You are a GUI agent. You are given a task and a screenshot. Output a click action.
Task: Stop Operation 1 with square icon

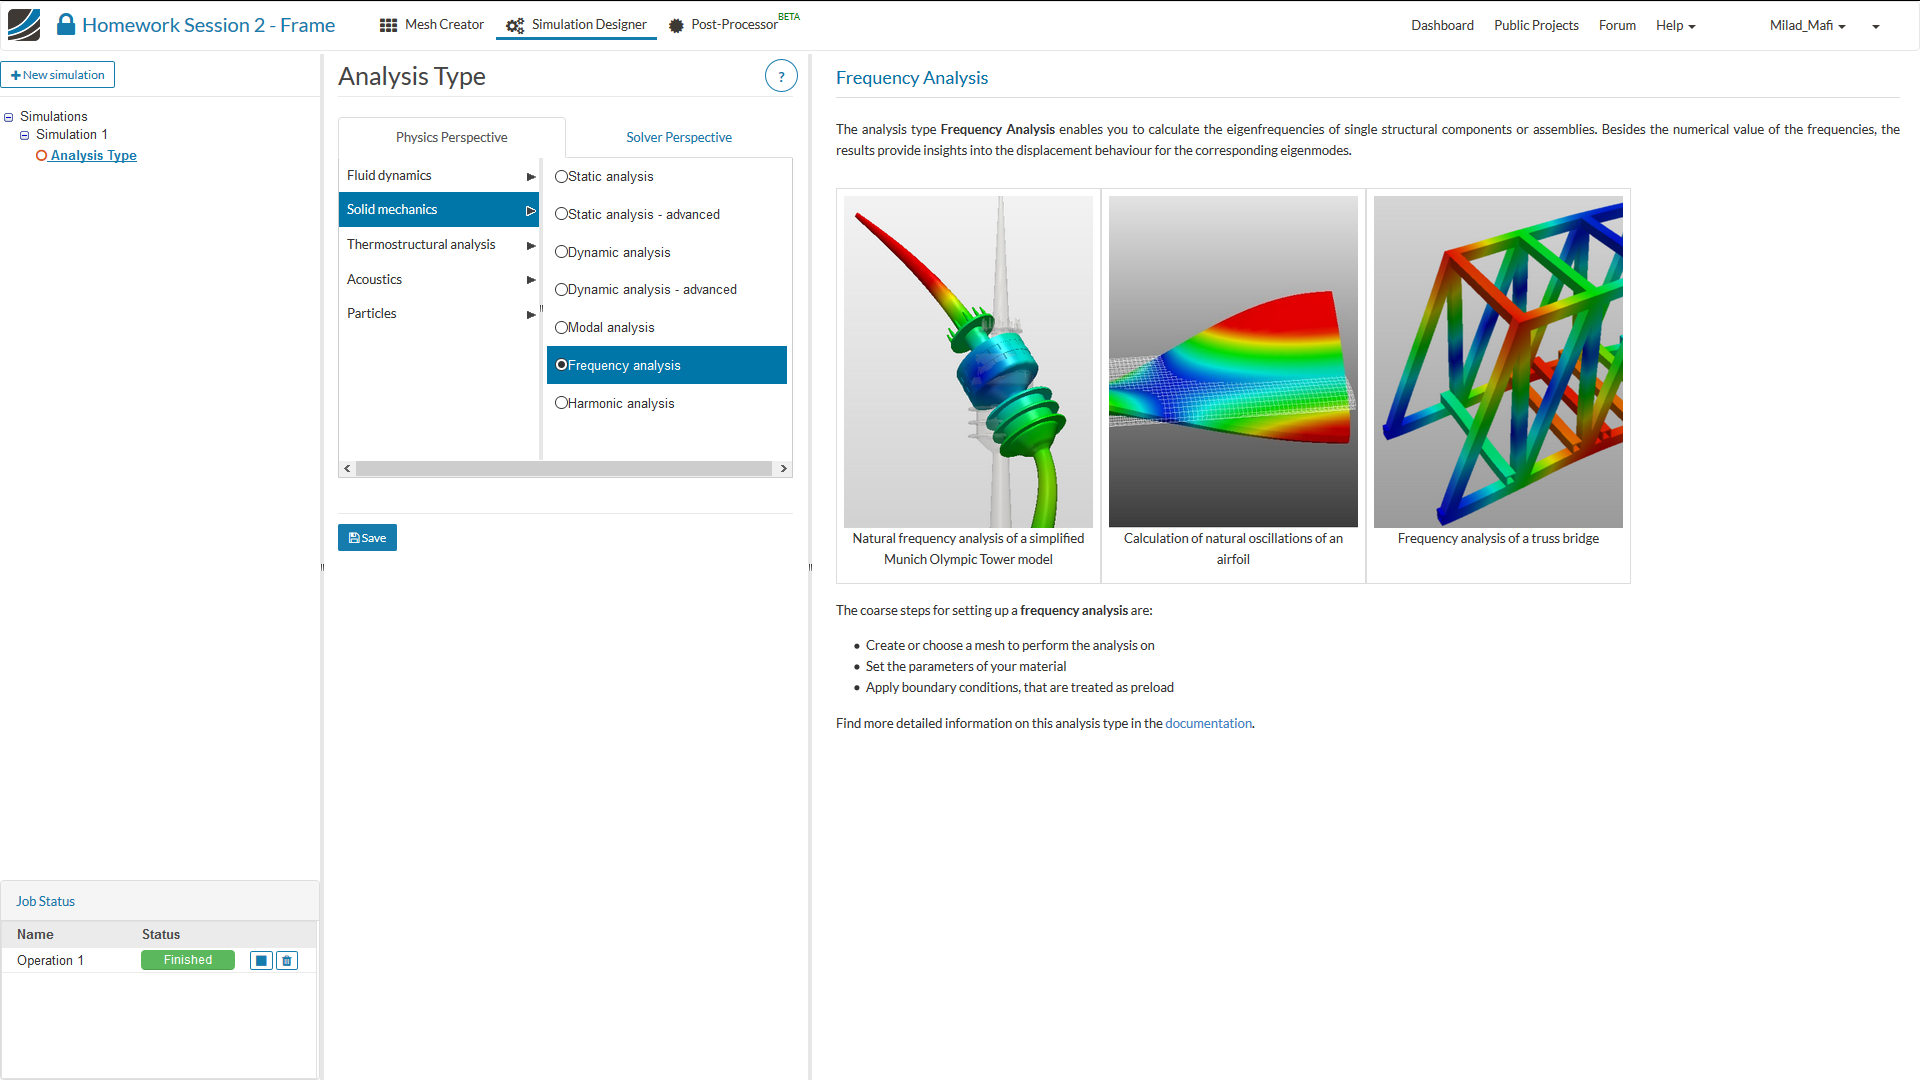(x=261, y=961)
